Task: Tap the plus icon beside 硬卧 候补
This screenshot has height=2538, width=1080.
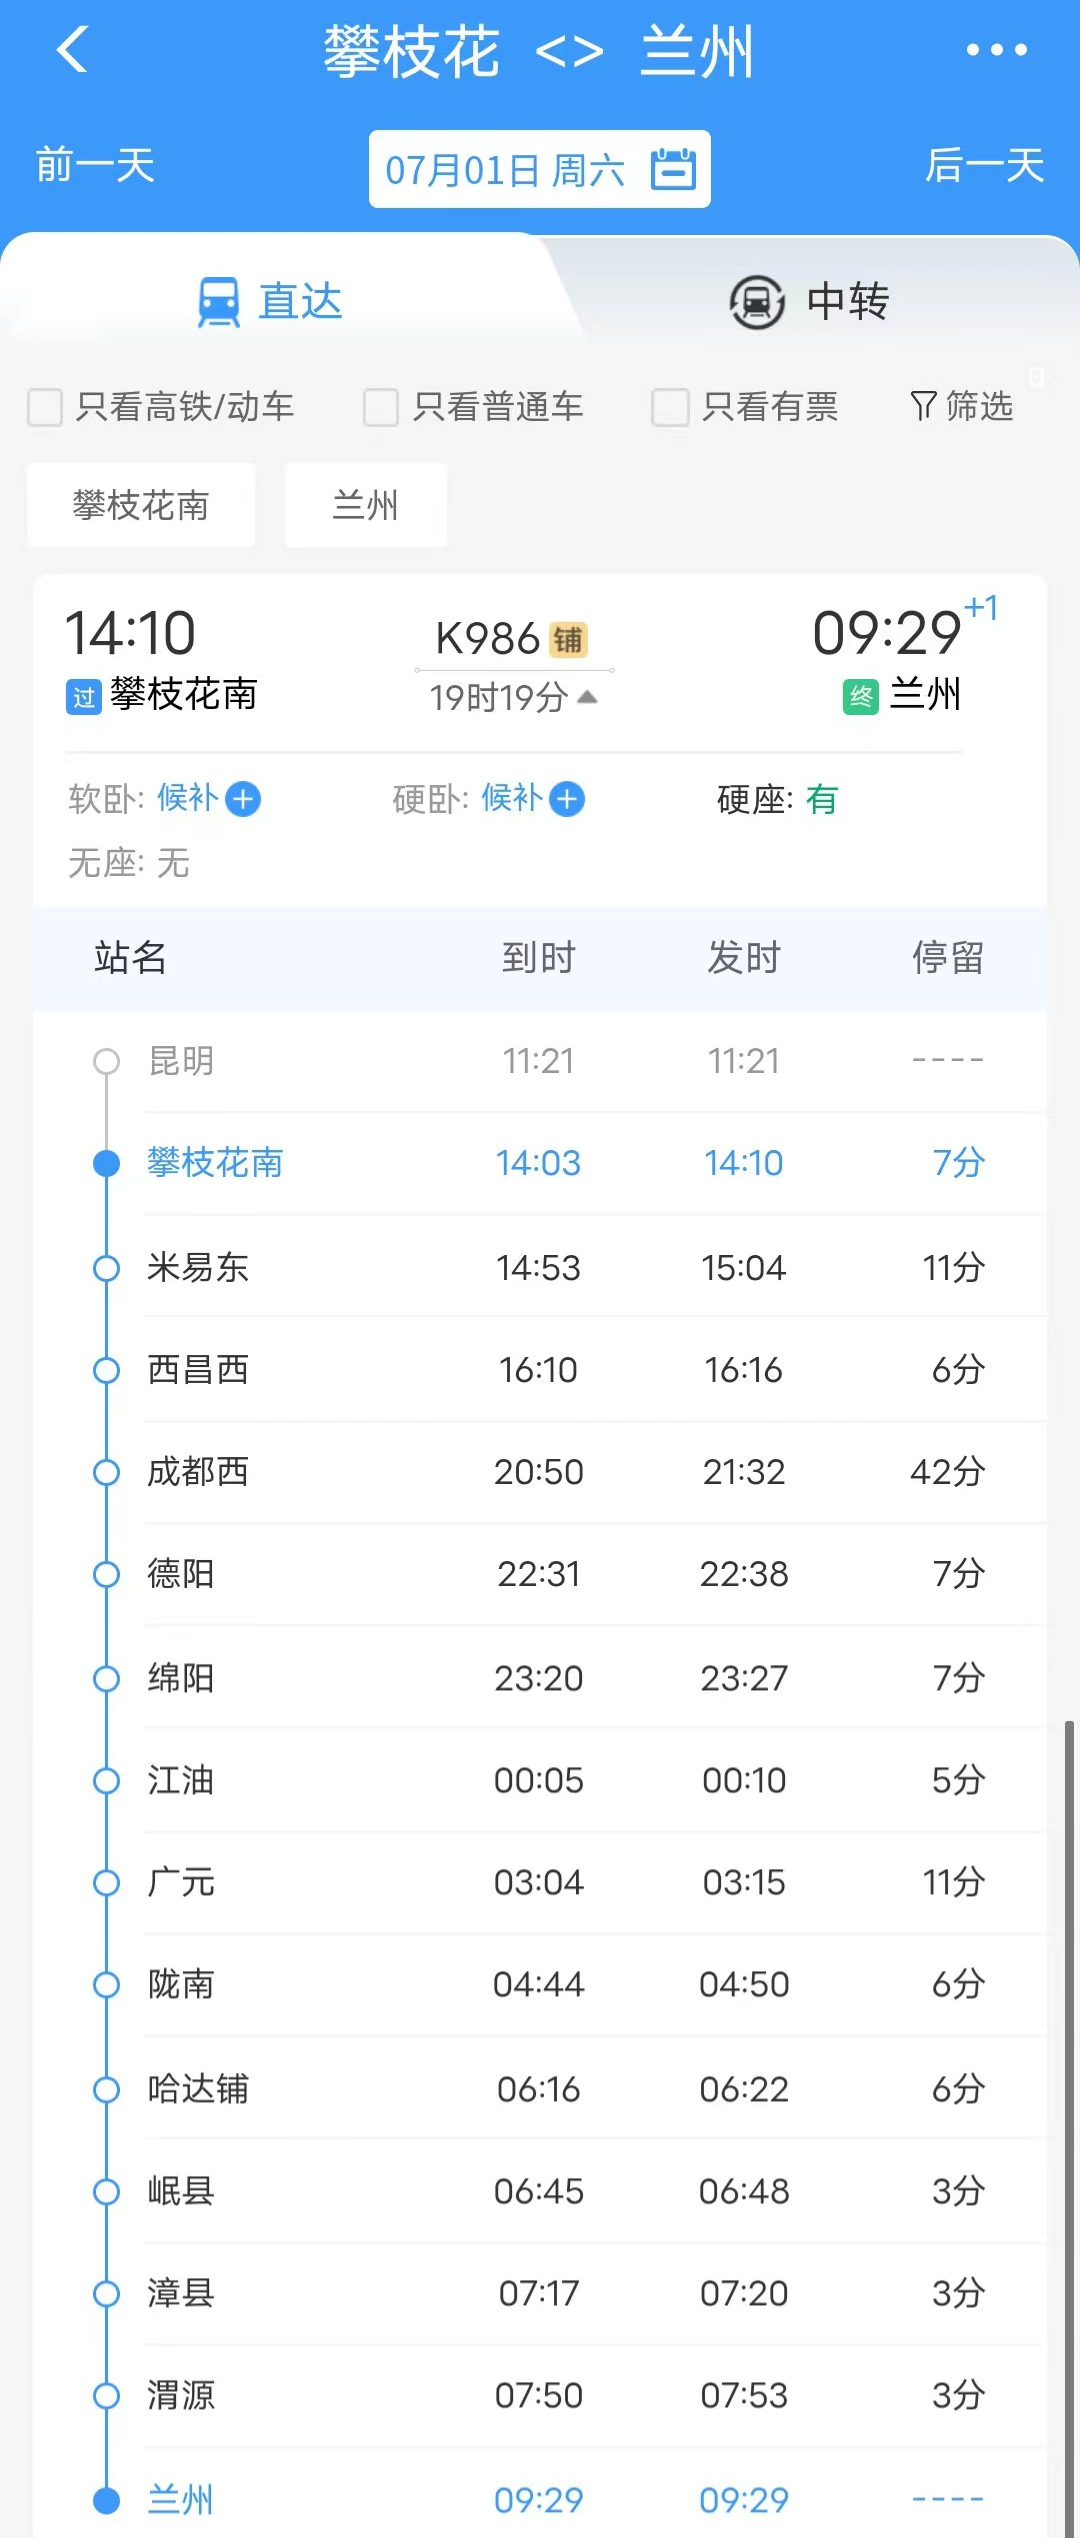Action: coord(567,799)
